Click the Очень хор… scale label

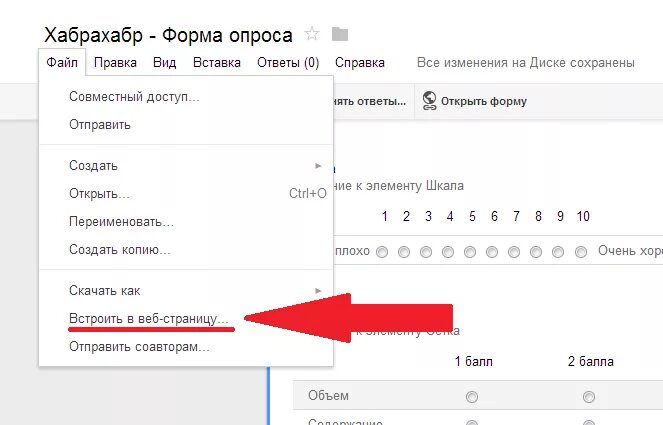tap(630, 251)
